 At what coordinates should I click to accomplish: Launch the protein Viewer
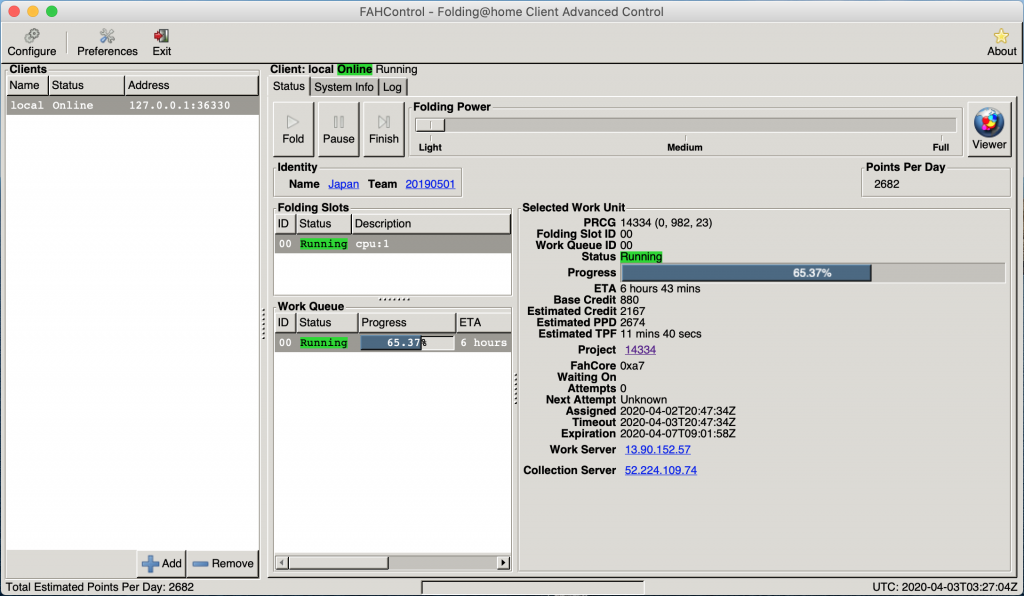[989, 129]
